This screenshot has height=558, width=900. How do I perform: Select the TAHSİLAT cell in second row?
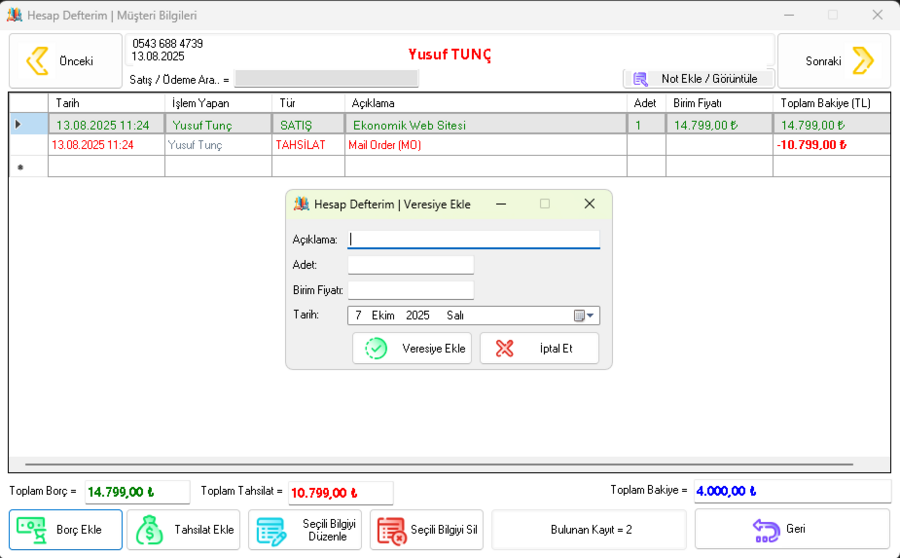[x=308, y=145]
